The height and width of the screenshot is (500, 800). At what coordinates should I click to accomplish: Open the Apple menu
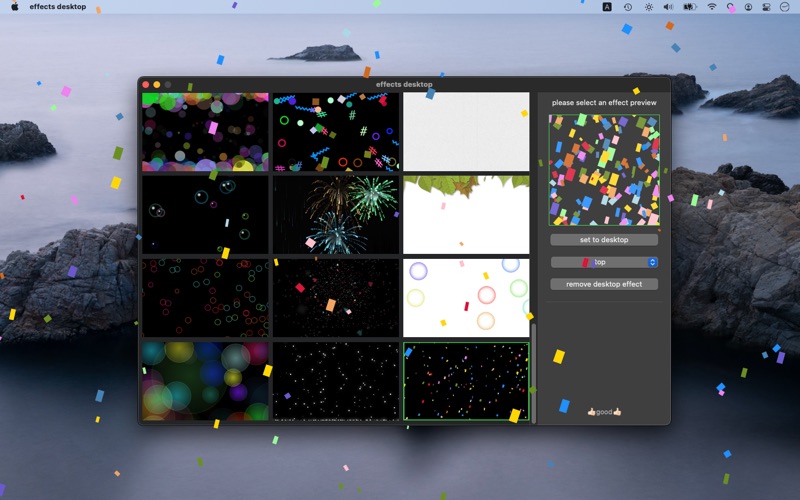(x=15, y=7)
